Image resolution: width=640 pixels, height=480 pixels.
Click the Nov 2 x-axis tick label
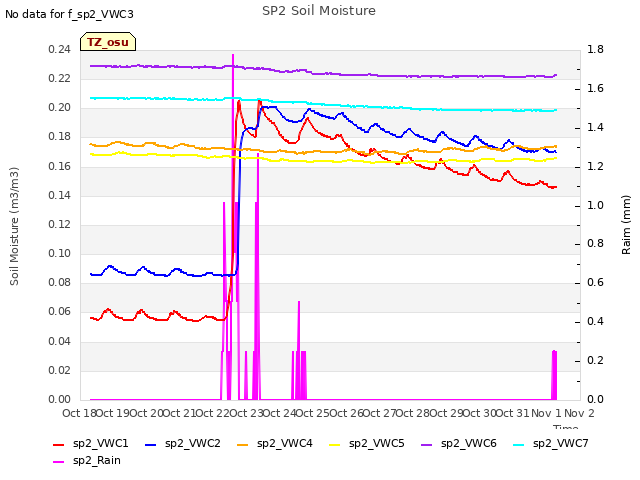click(x=579, y=413)
